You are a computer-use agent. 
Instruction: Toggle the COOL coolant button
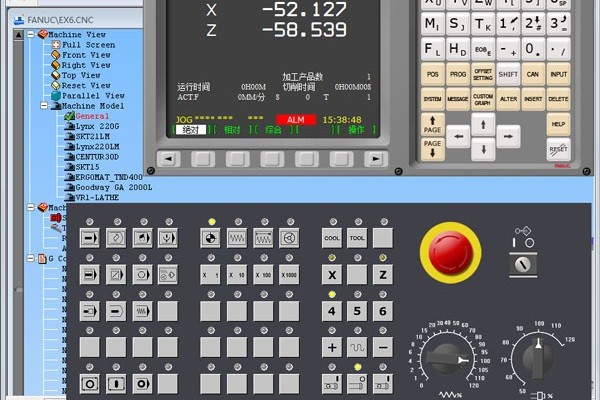[332, 238]
